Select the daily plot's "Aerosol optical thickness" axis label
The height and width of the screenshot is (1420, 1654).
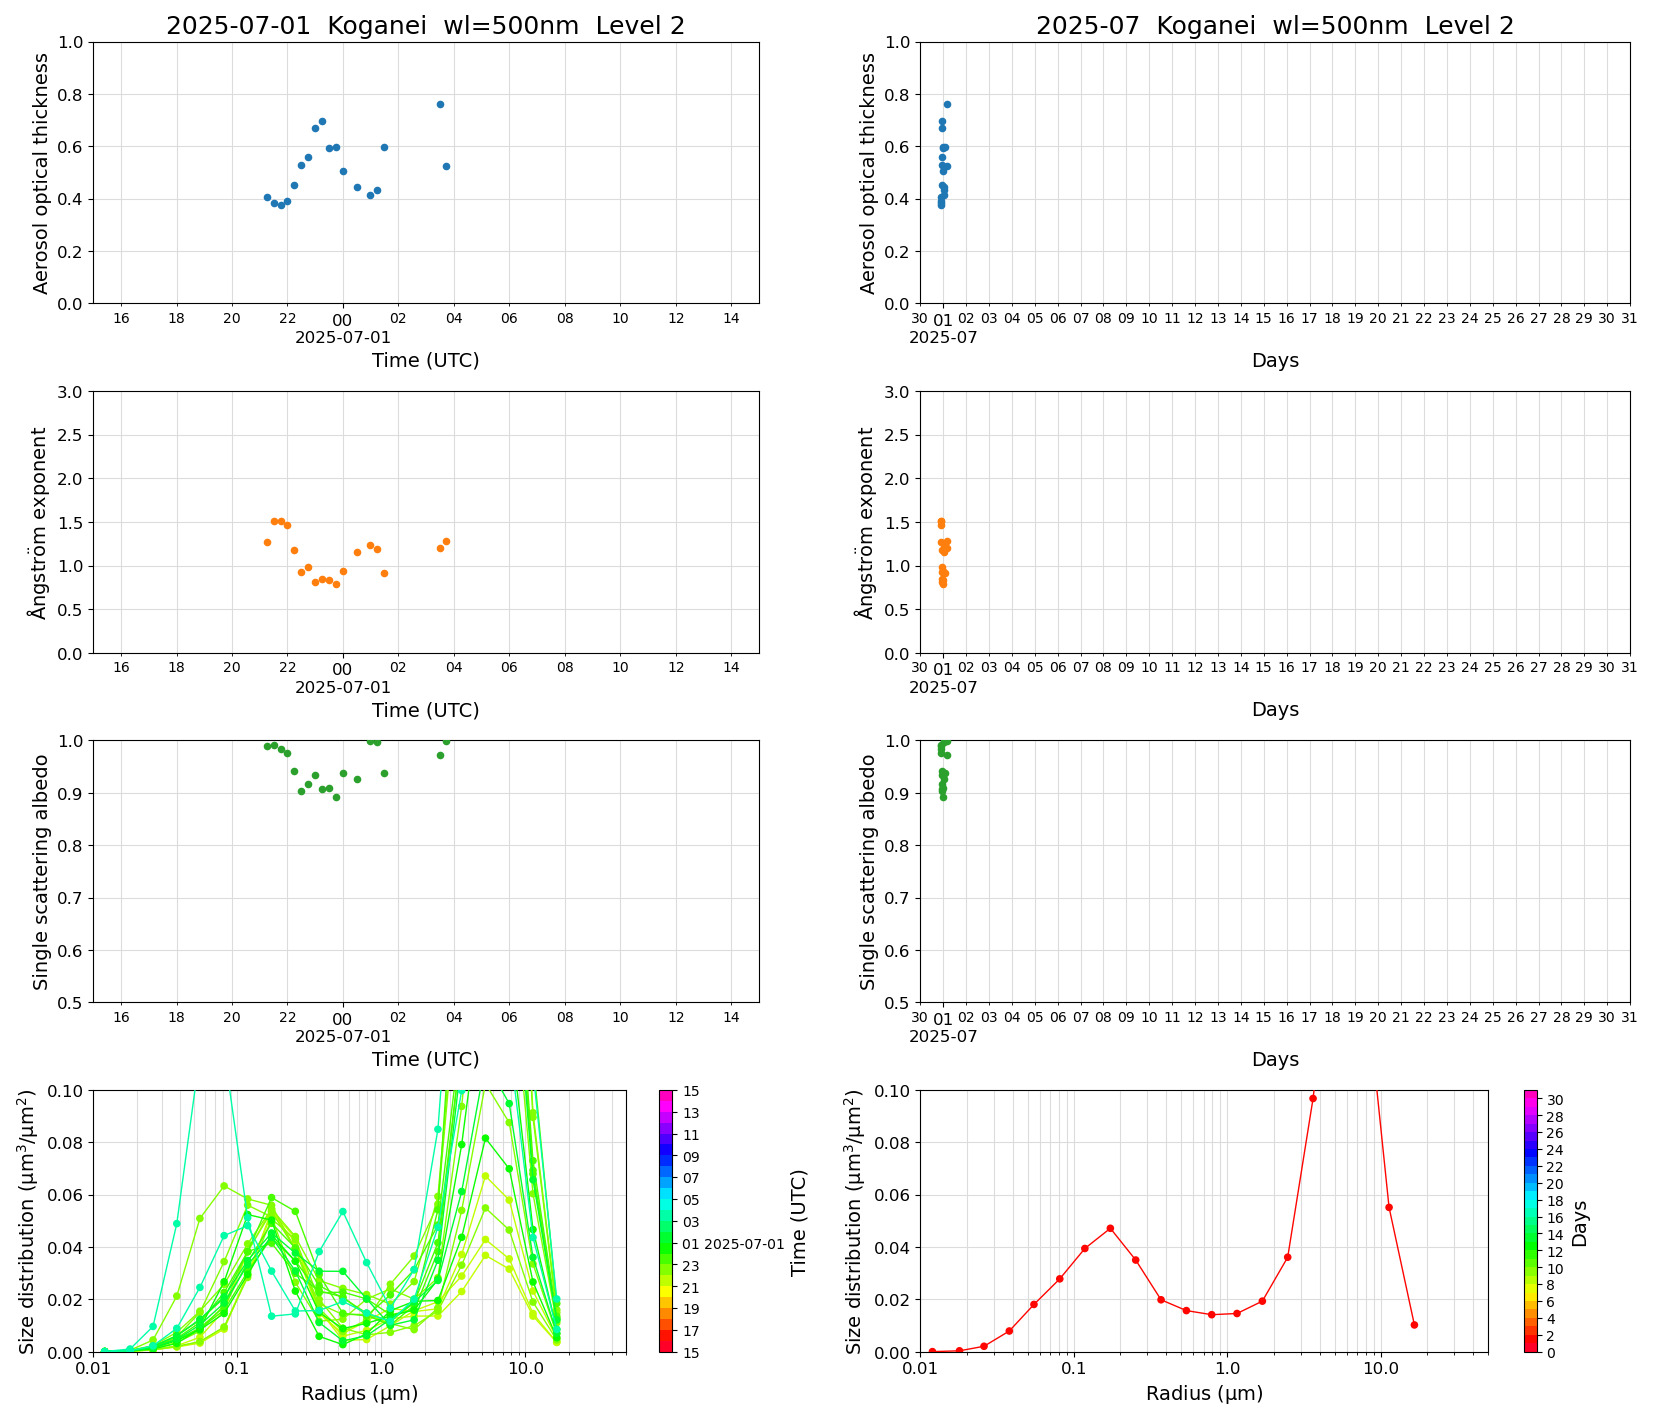coord(41,173)
